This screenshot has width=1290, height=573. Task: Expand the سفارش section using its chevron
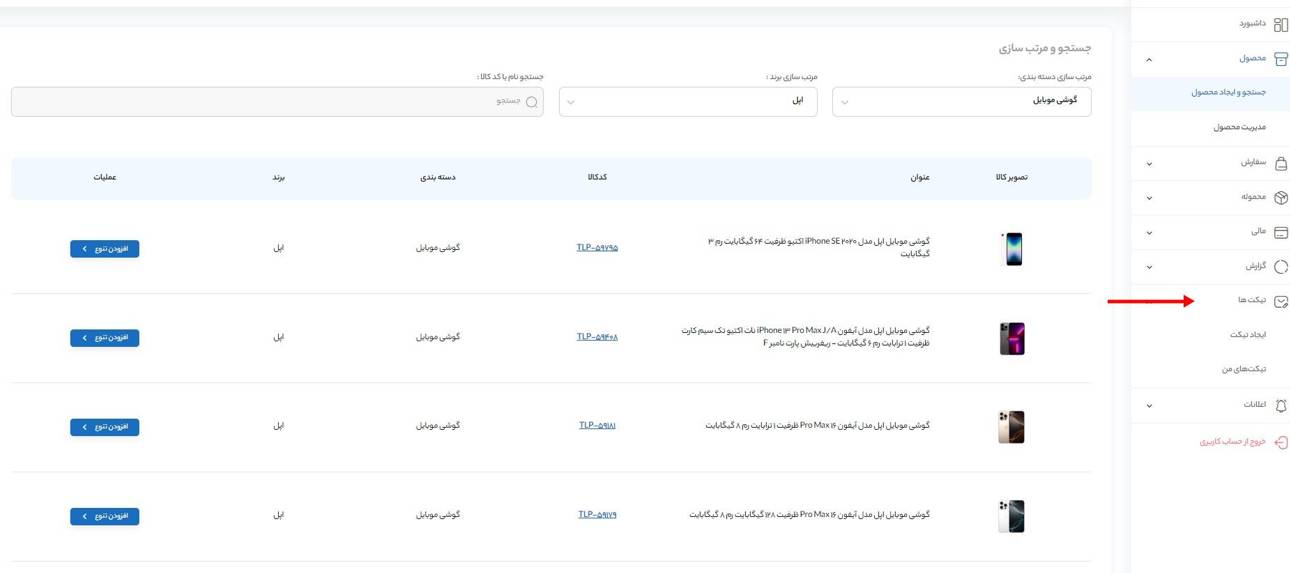click(x=1149, y=164)
